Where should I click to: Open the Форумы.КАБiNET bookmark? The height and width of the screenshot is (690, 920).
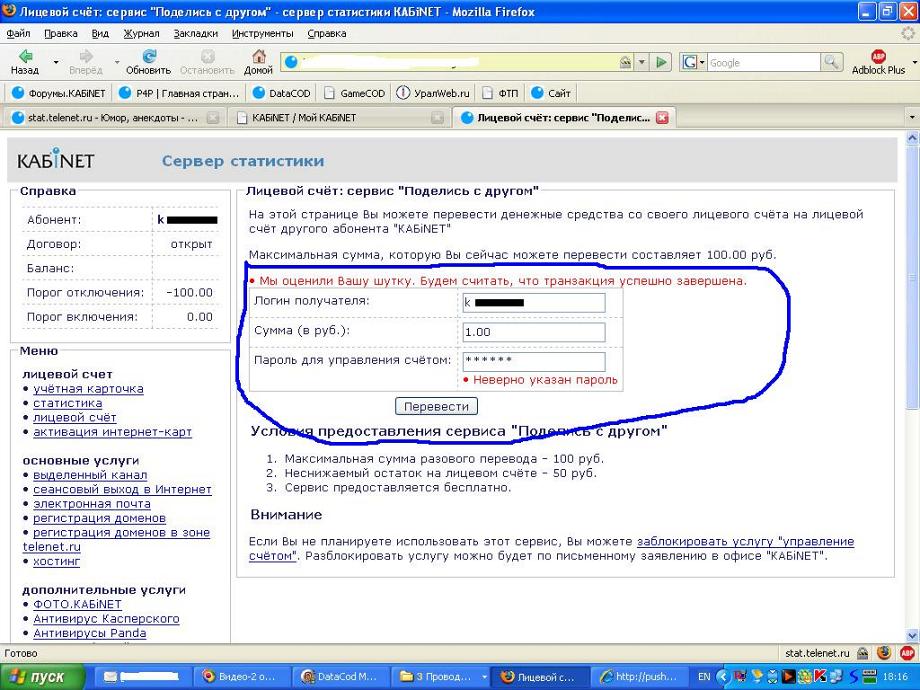coord(59,93)
